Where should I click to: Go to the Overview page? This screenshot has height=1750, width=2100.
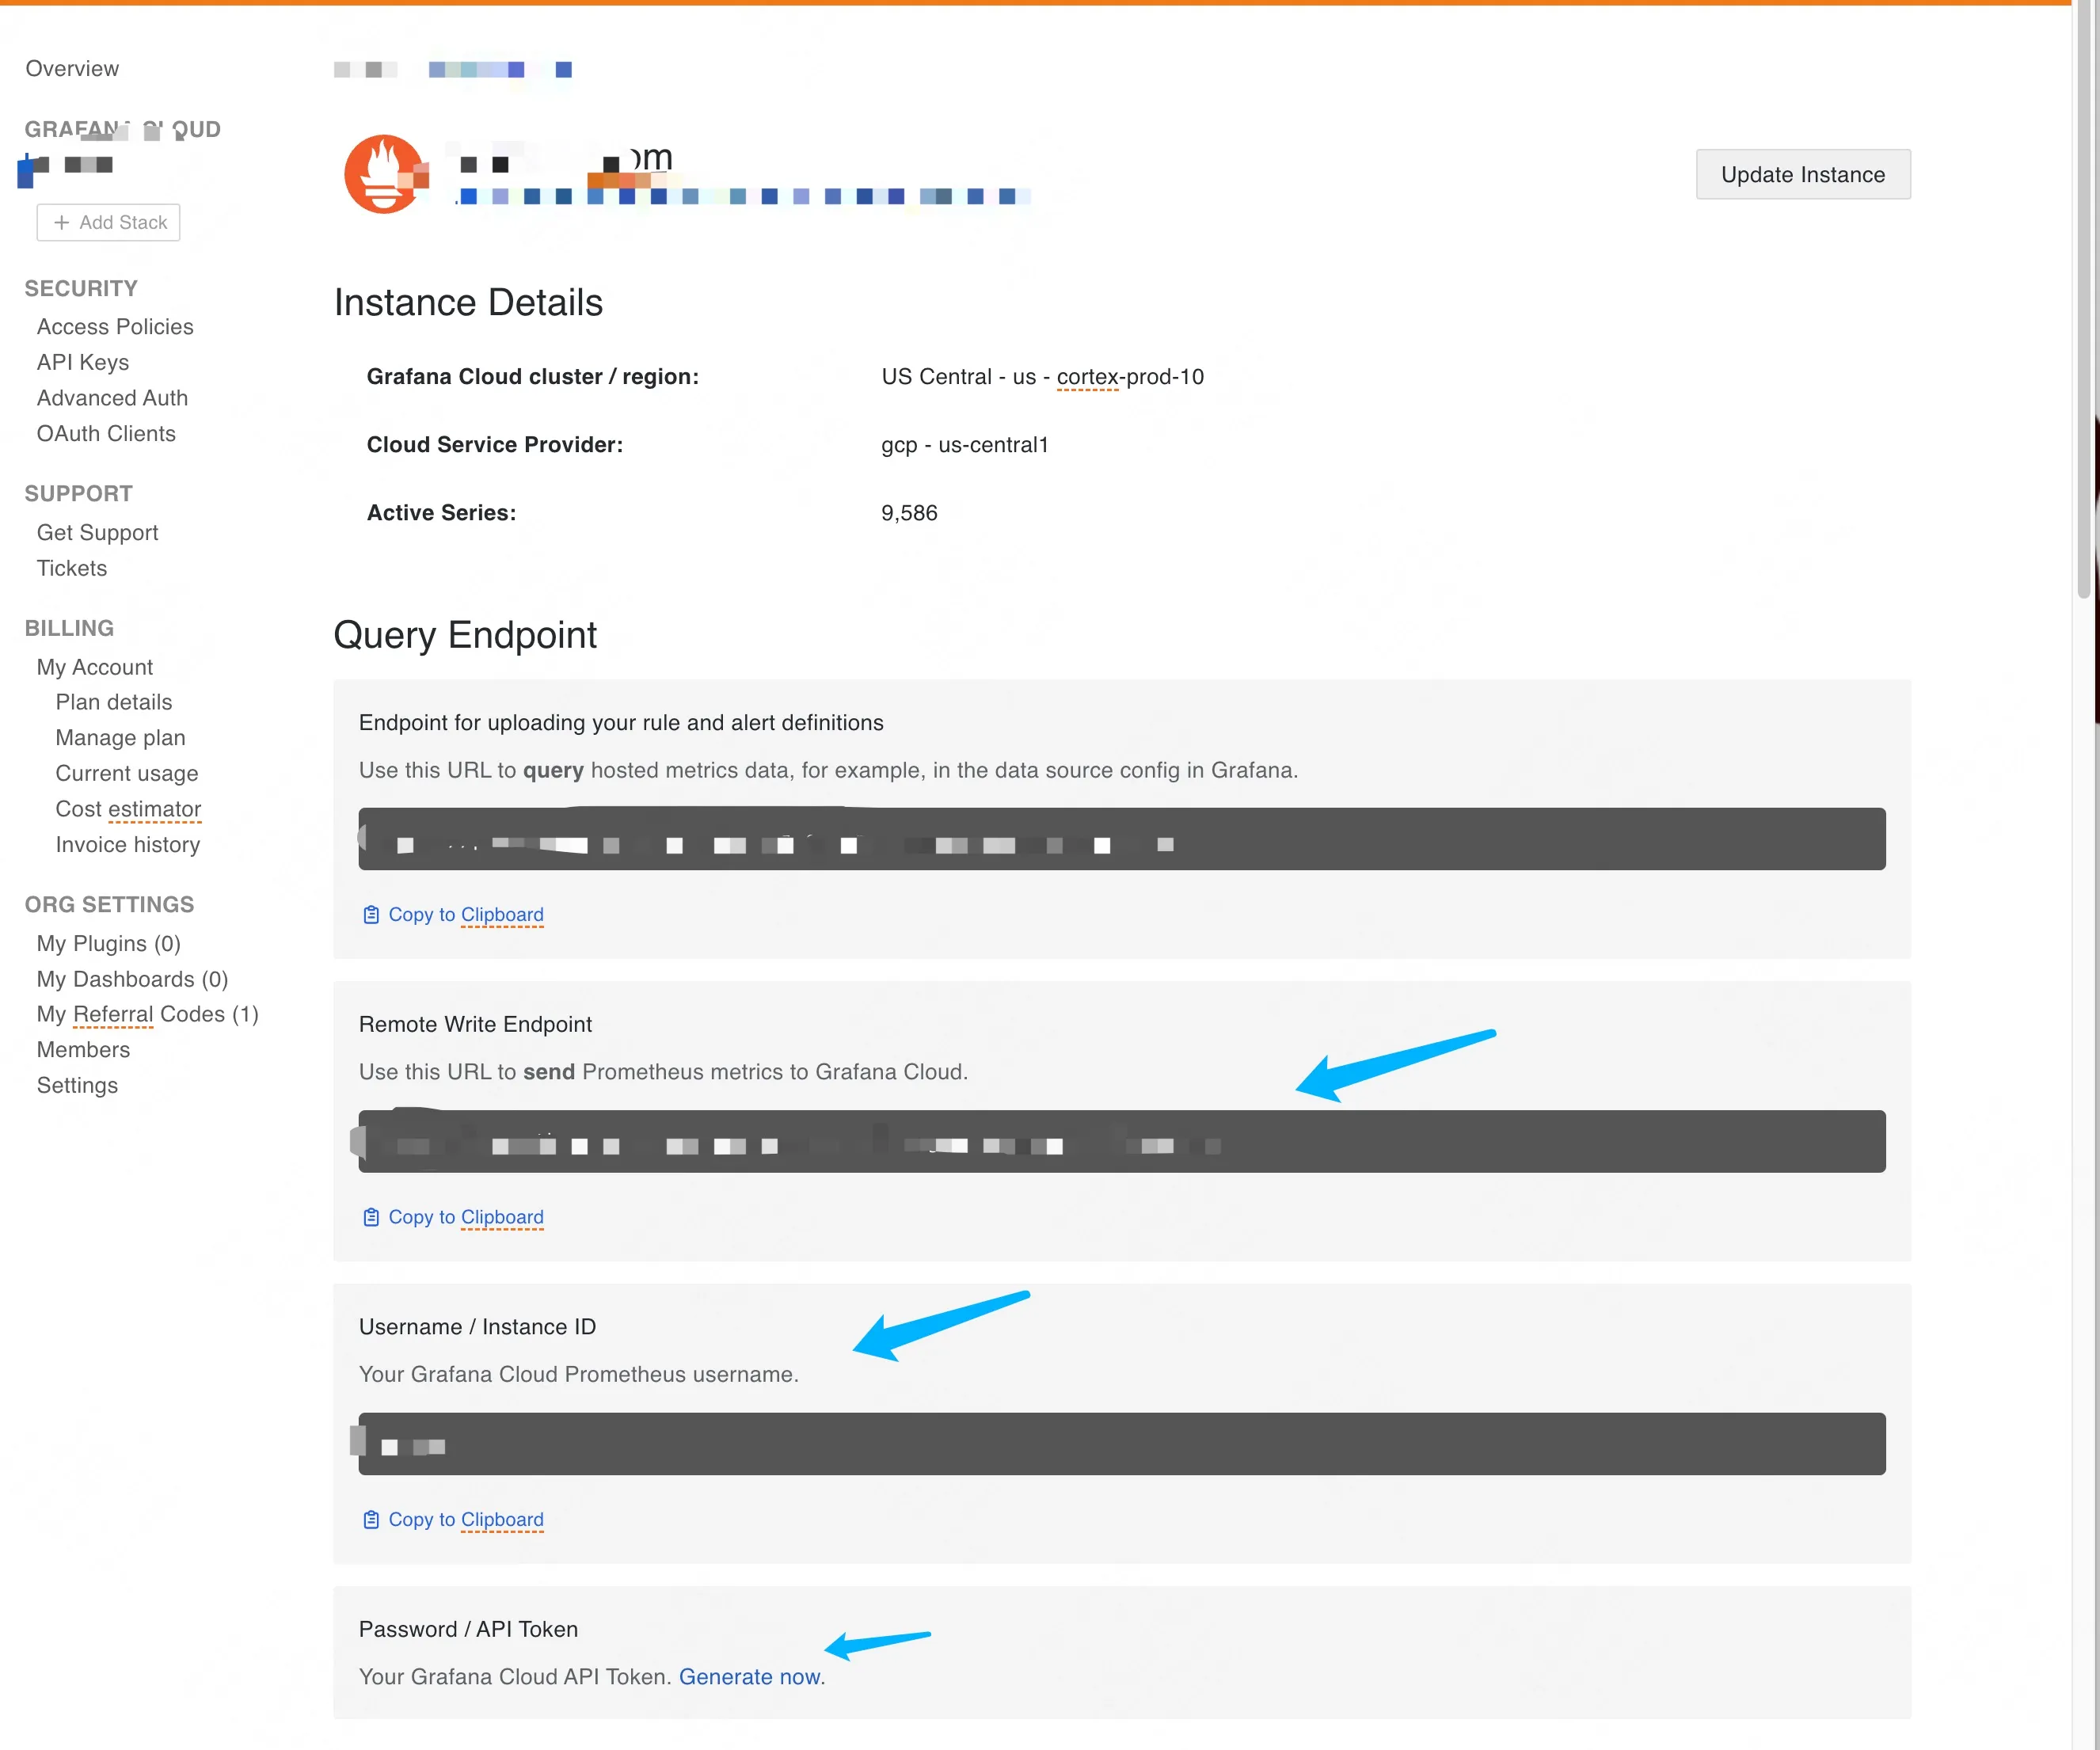pyautogui.click(x=72, y=68)
